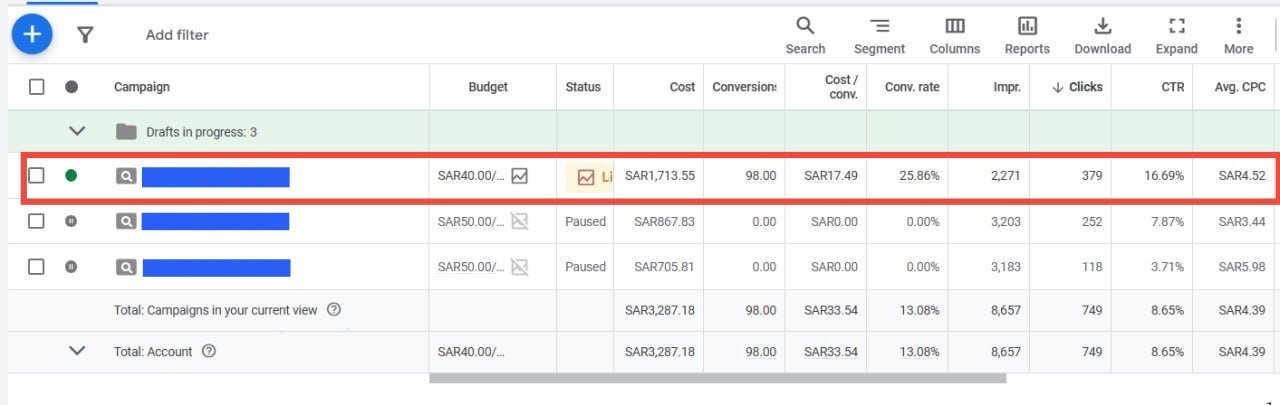
Task: Click the blue plus new campaign button
Action: click(32, 35)
